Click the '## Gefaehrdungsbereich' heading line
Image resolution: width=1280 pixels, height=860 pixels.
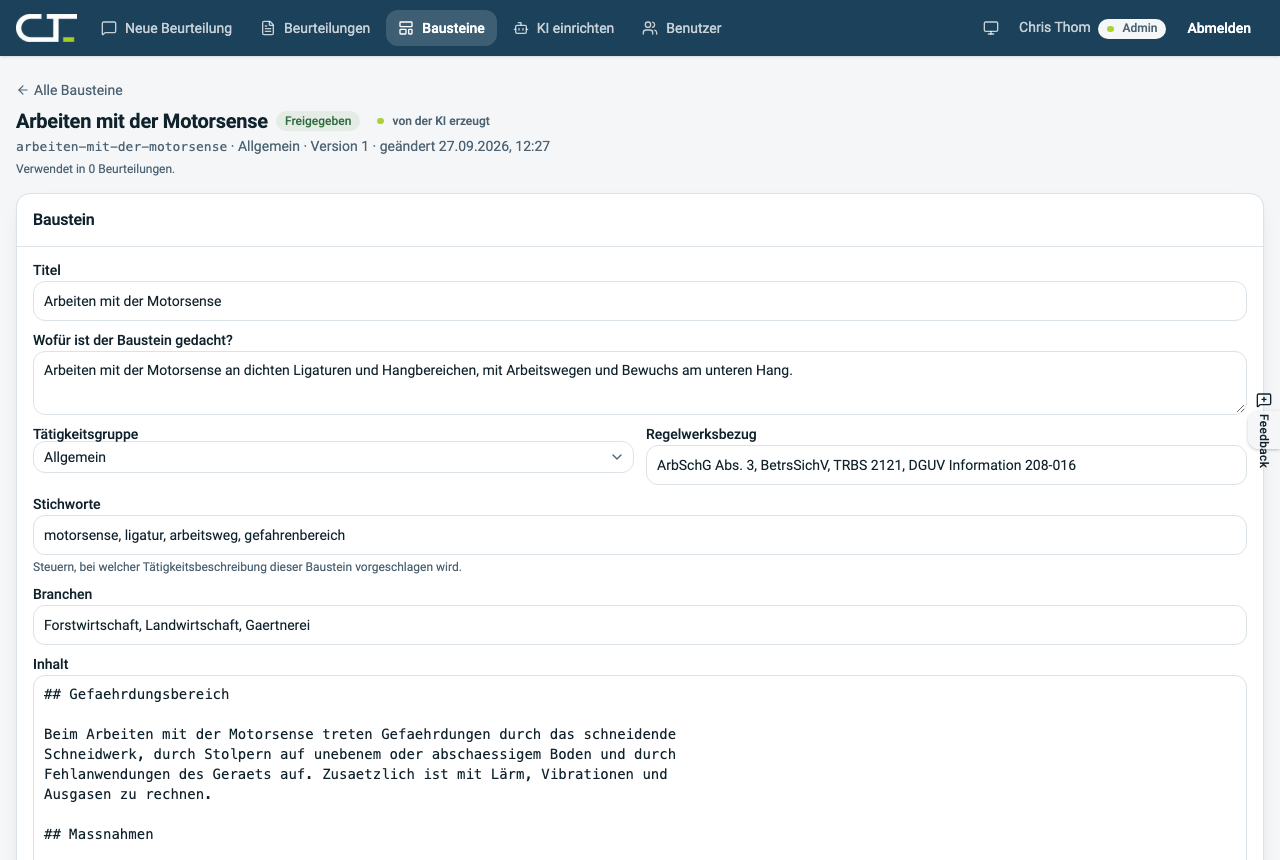pos(137,694)
